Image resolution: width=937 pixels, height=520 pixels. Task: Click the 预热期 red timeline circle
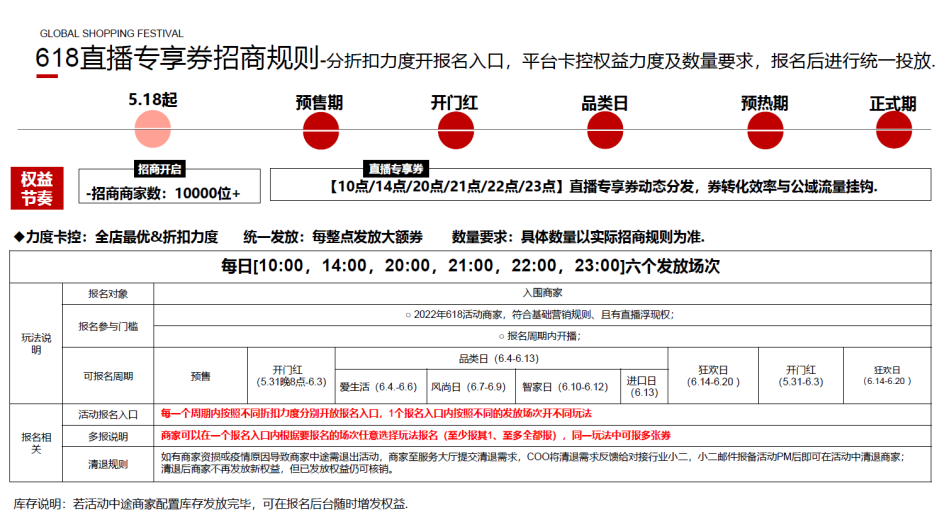765,131
